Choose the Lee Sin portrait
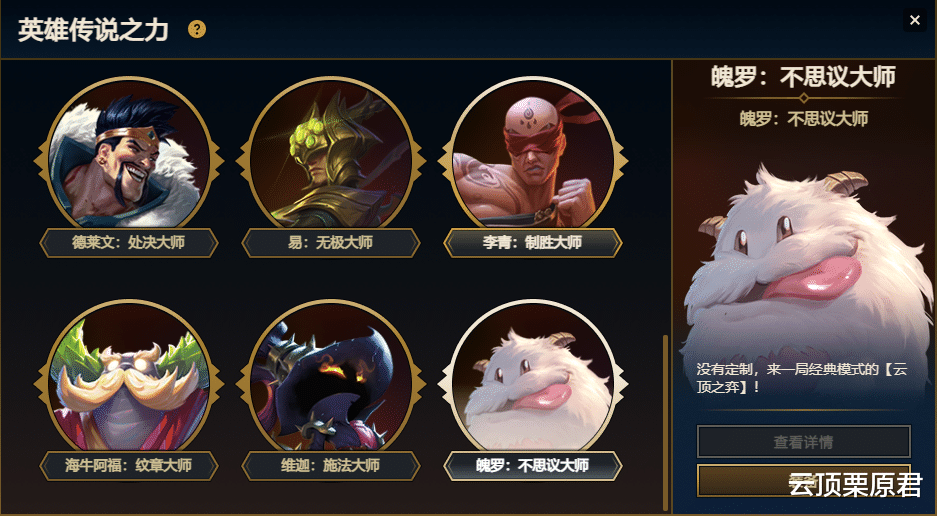The image size is (937, 516). [x=532, y=155]
